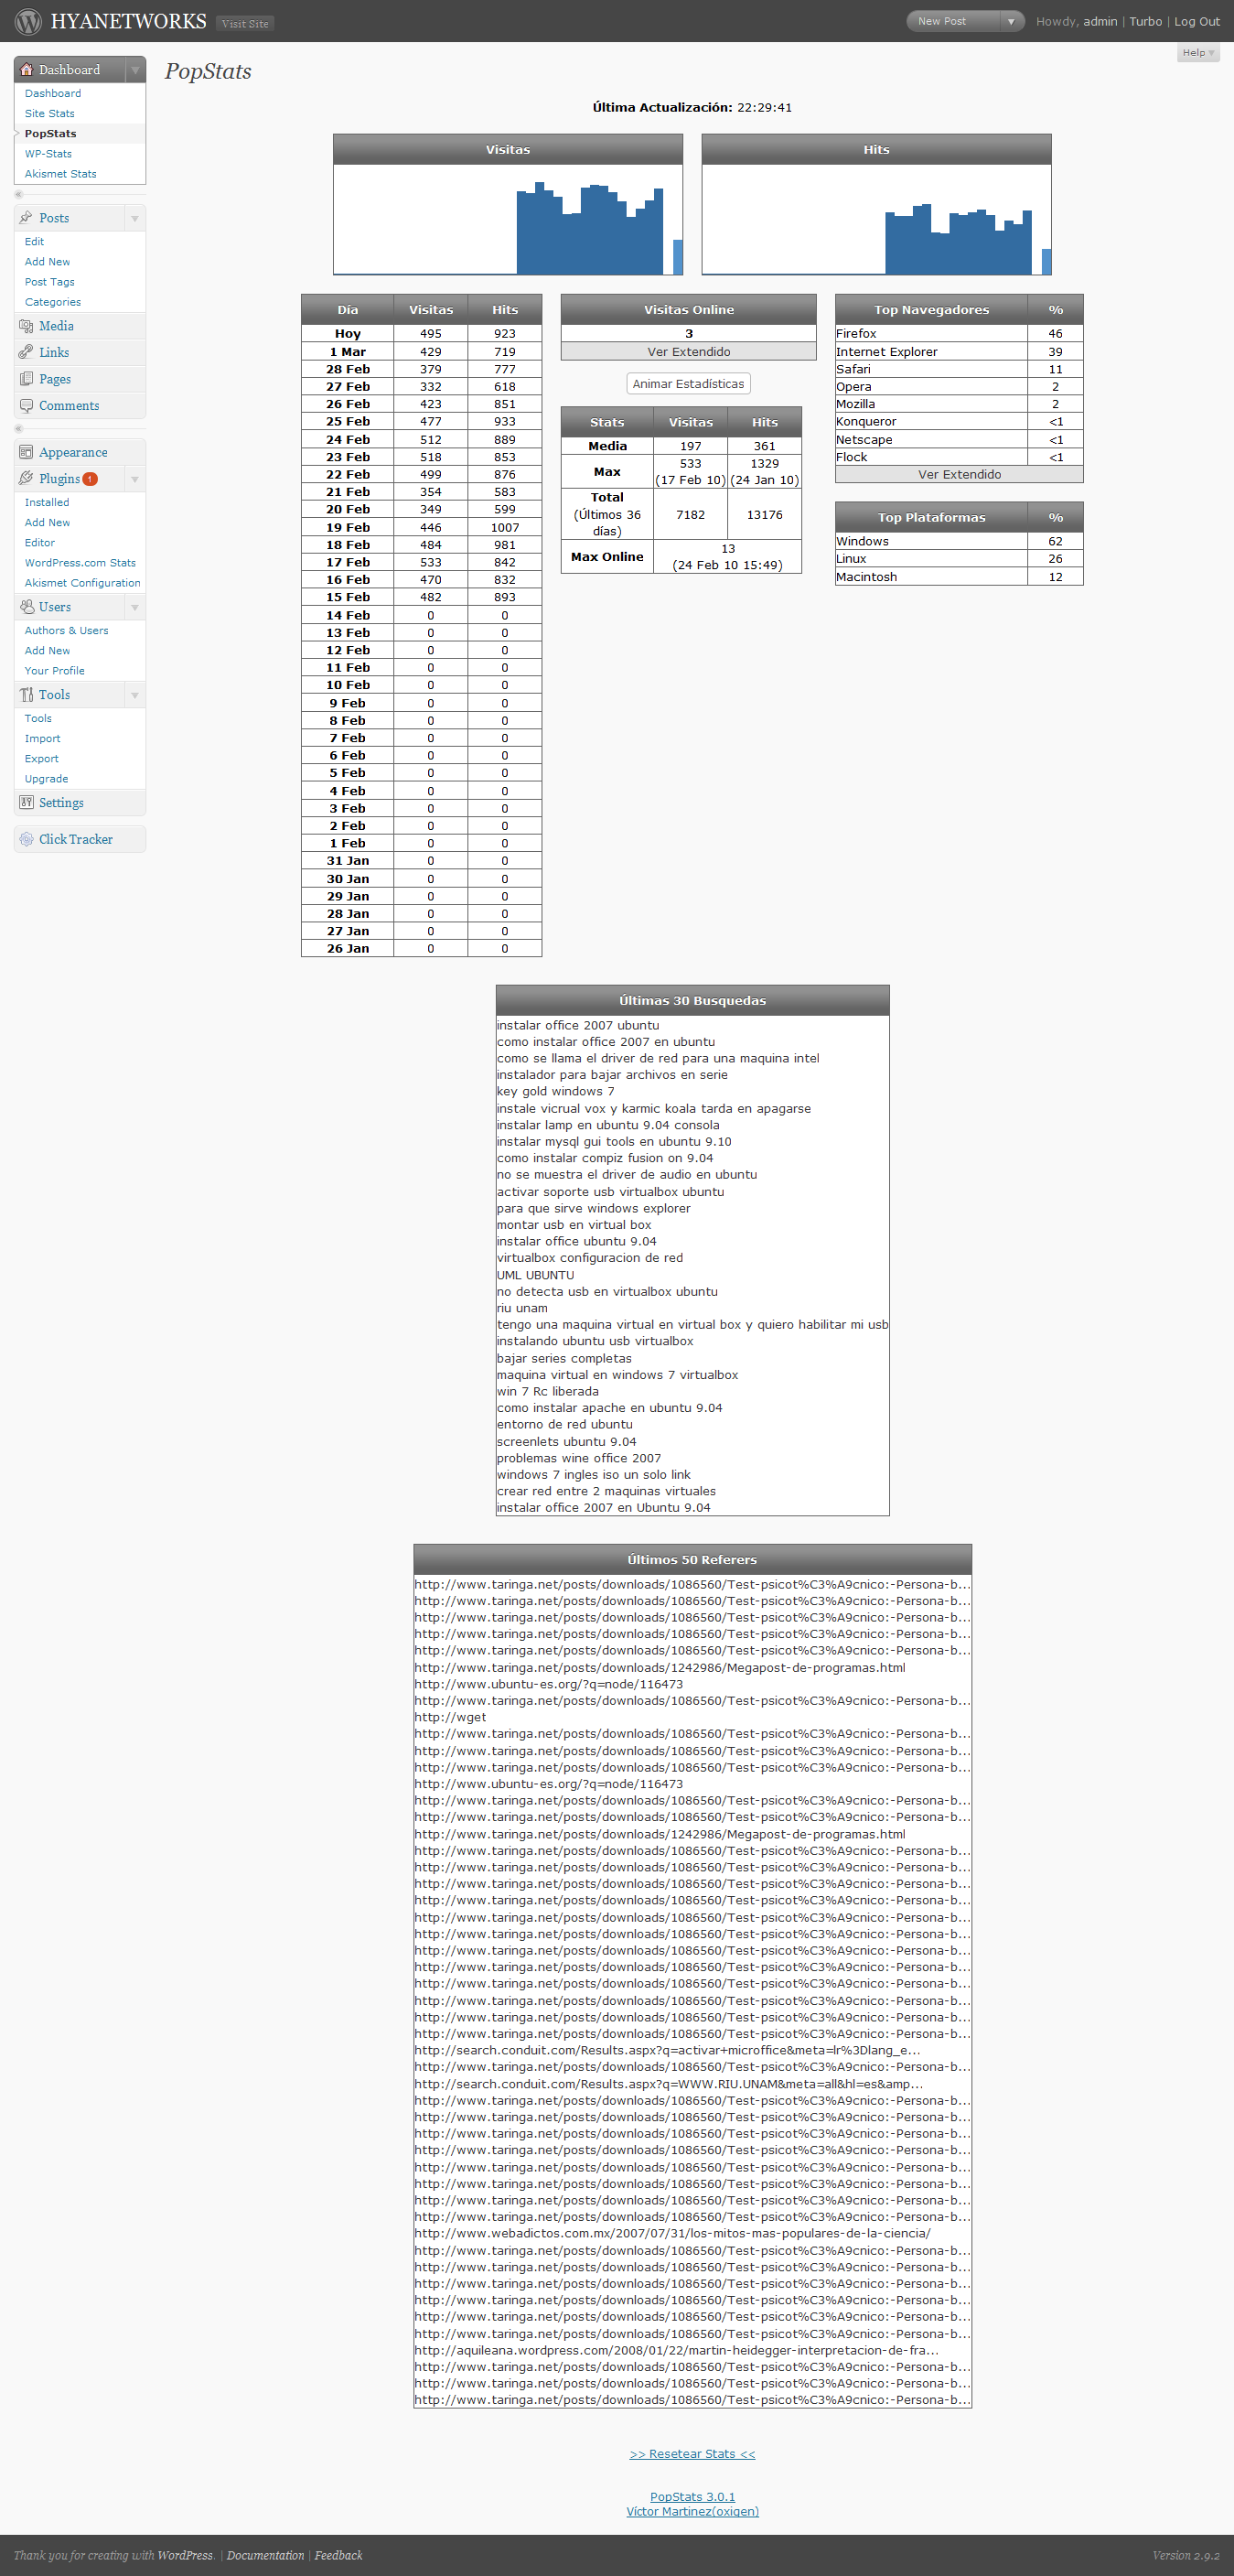Open the admin profile link
1234x2576 pixels.
[x=1100, y=21]
